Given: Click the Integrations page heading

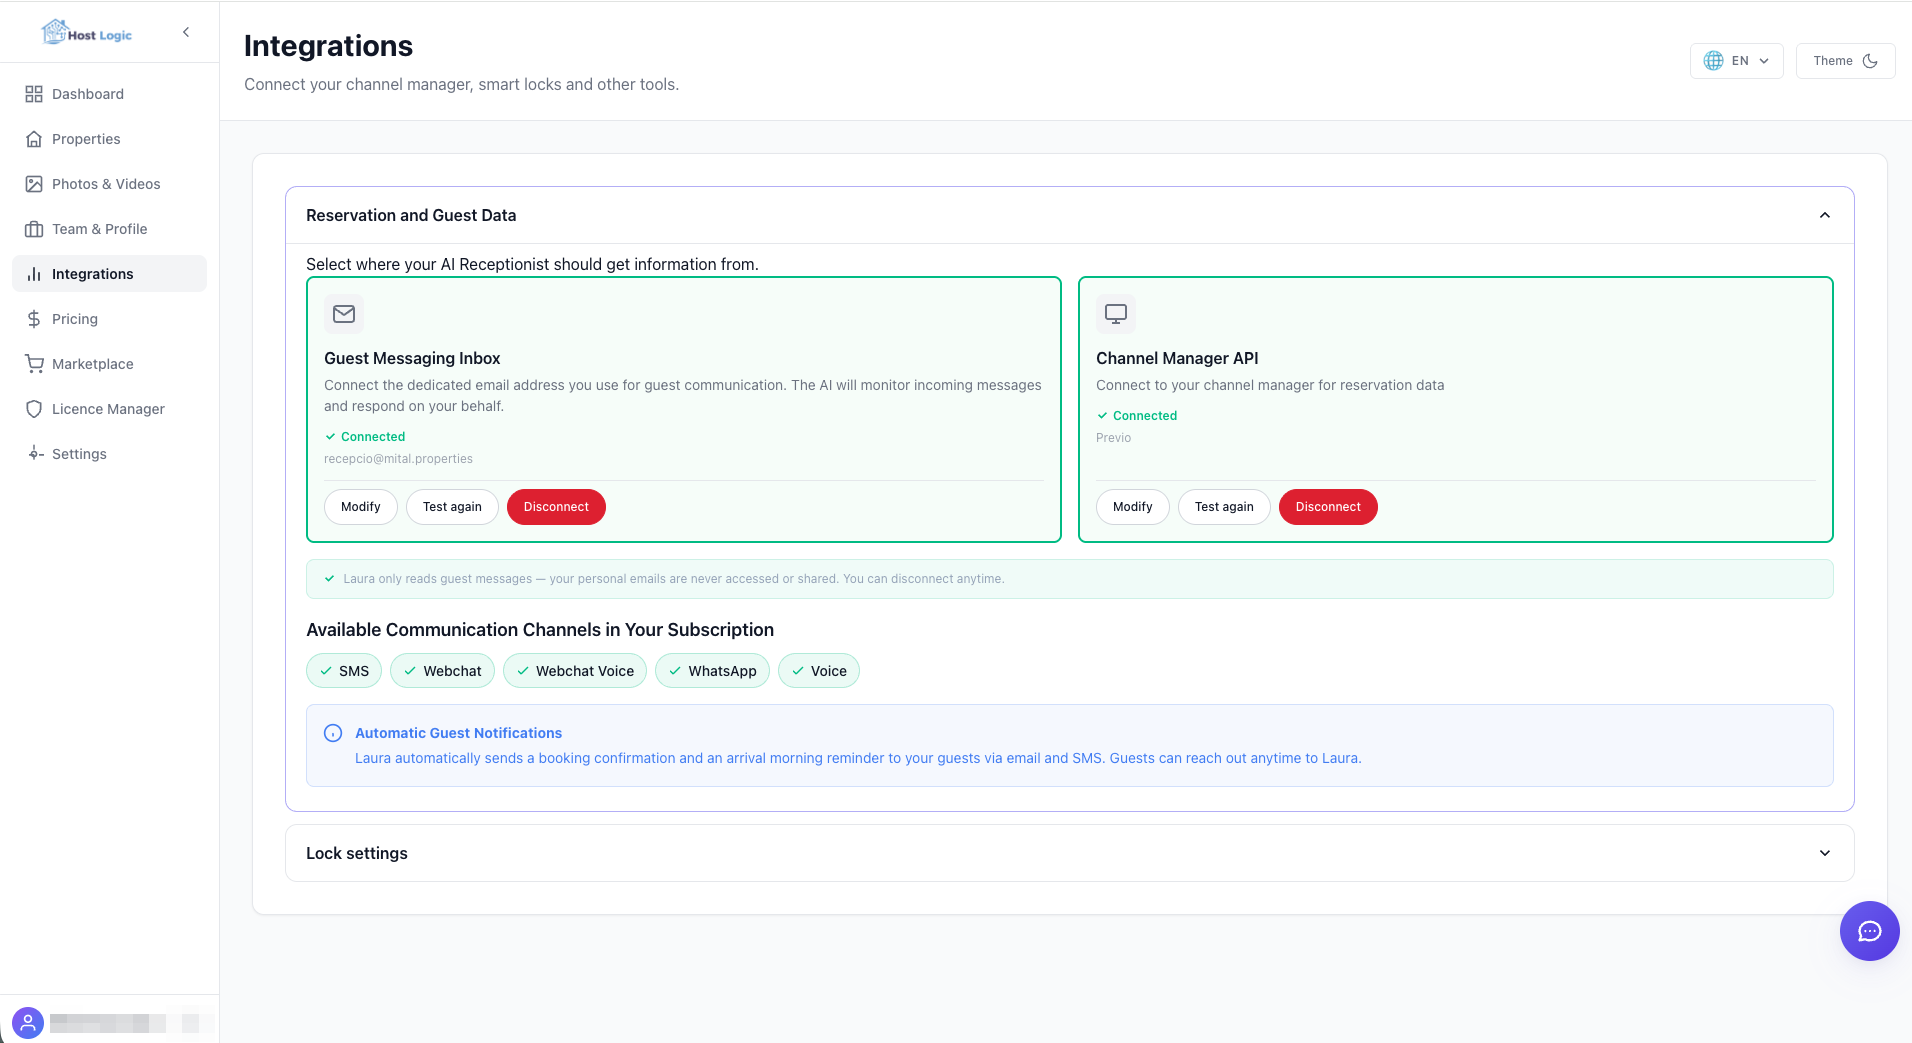Looking at the screenshot, I should point(328,46).
